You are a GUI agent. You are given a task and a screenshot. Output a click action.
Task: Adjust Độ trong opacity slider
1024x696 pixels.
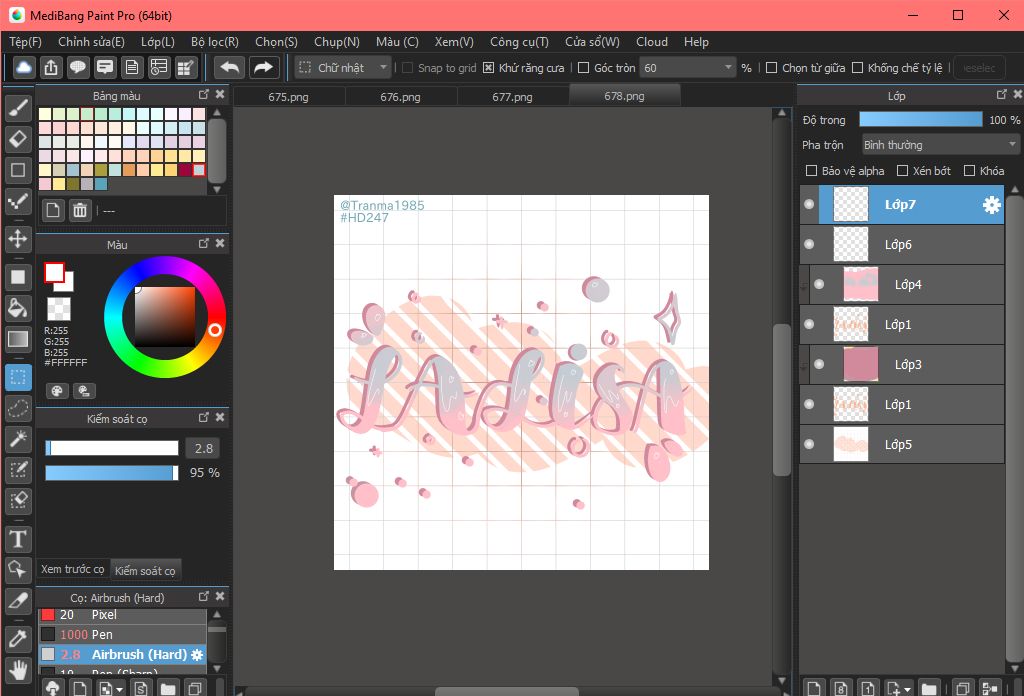[x=921, y=119]
